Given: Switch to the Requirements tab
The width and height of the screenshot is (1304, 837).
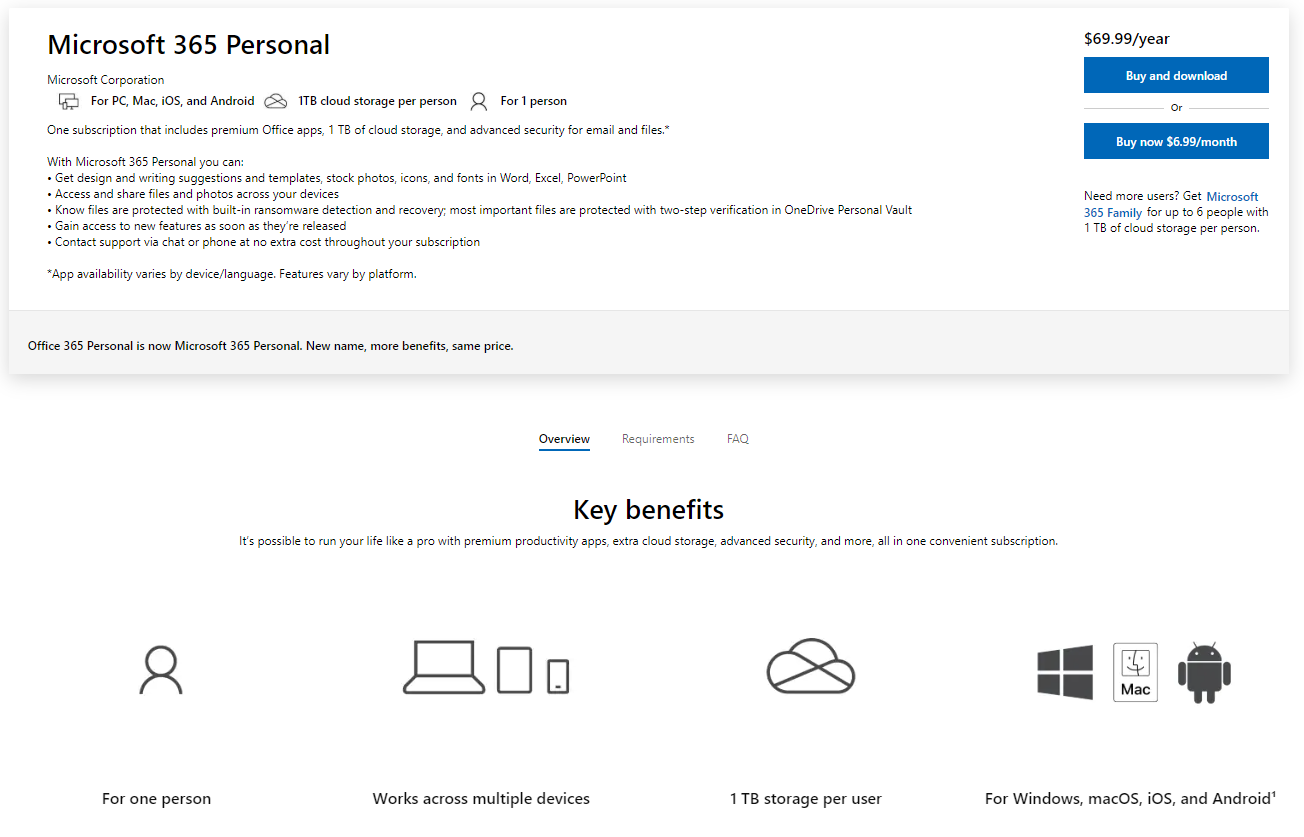Looking at the screenshot, I should (658, 439).
